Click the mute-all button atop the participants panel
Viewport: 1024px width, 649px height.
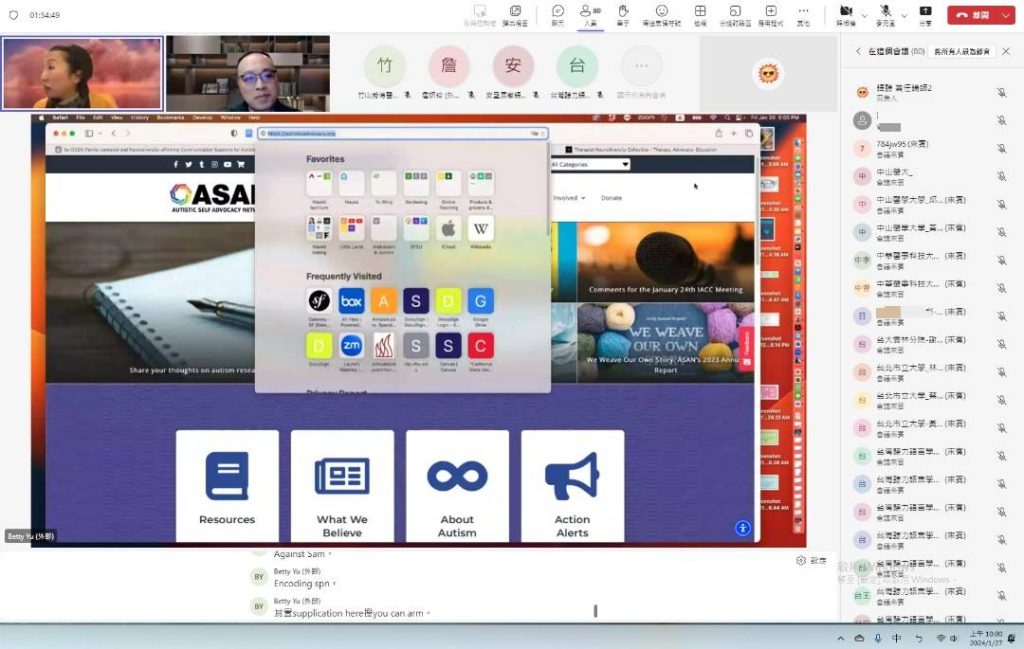coord(964,51)
